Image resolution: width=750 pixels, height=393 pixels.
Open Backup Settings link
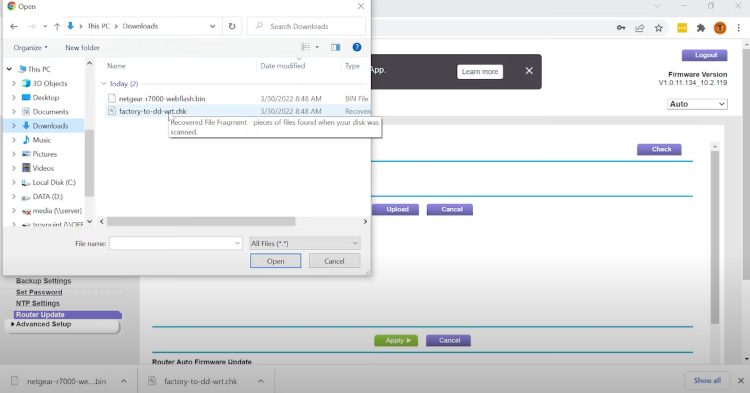click(44, 281)
